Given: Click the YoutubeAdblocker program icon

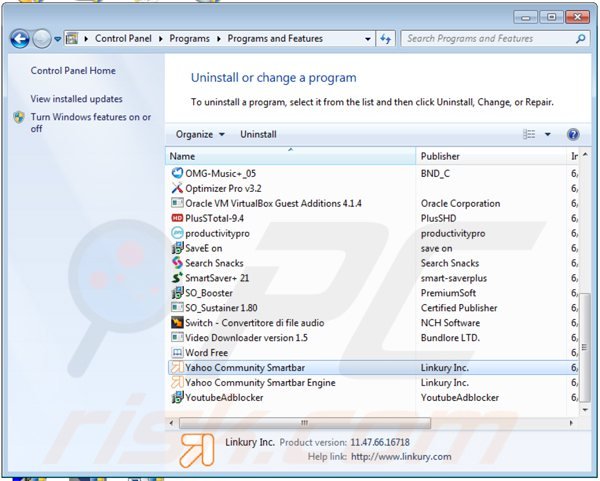Looking at the screenshot, I should [177, 397].
